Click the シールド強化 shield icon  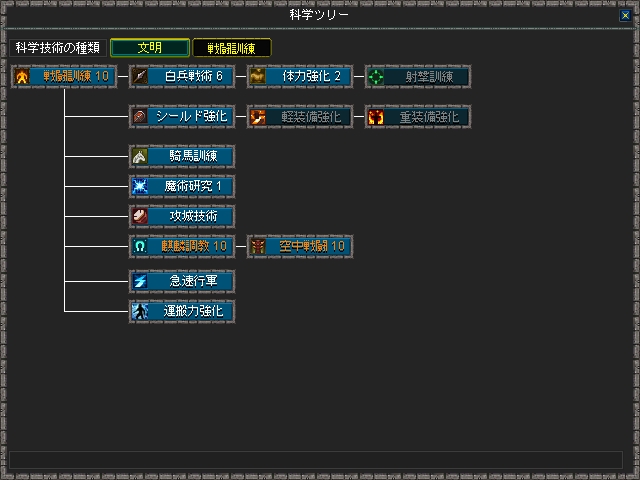[x=140, y=117]
